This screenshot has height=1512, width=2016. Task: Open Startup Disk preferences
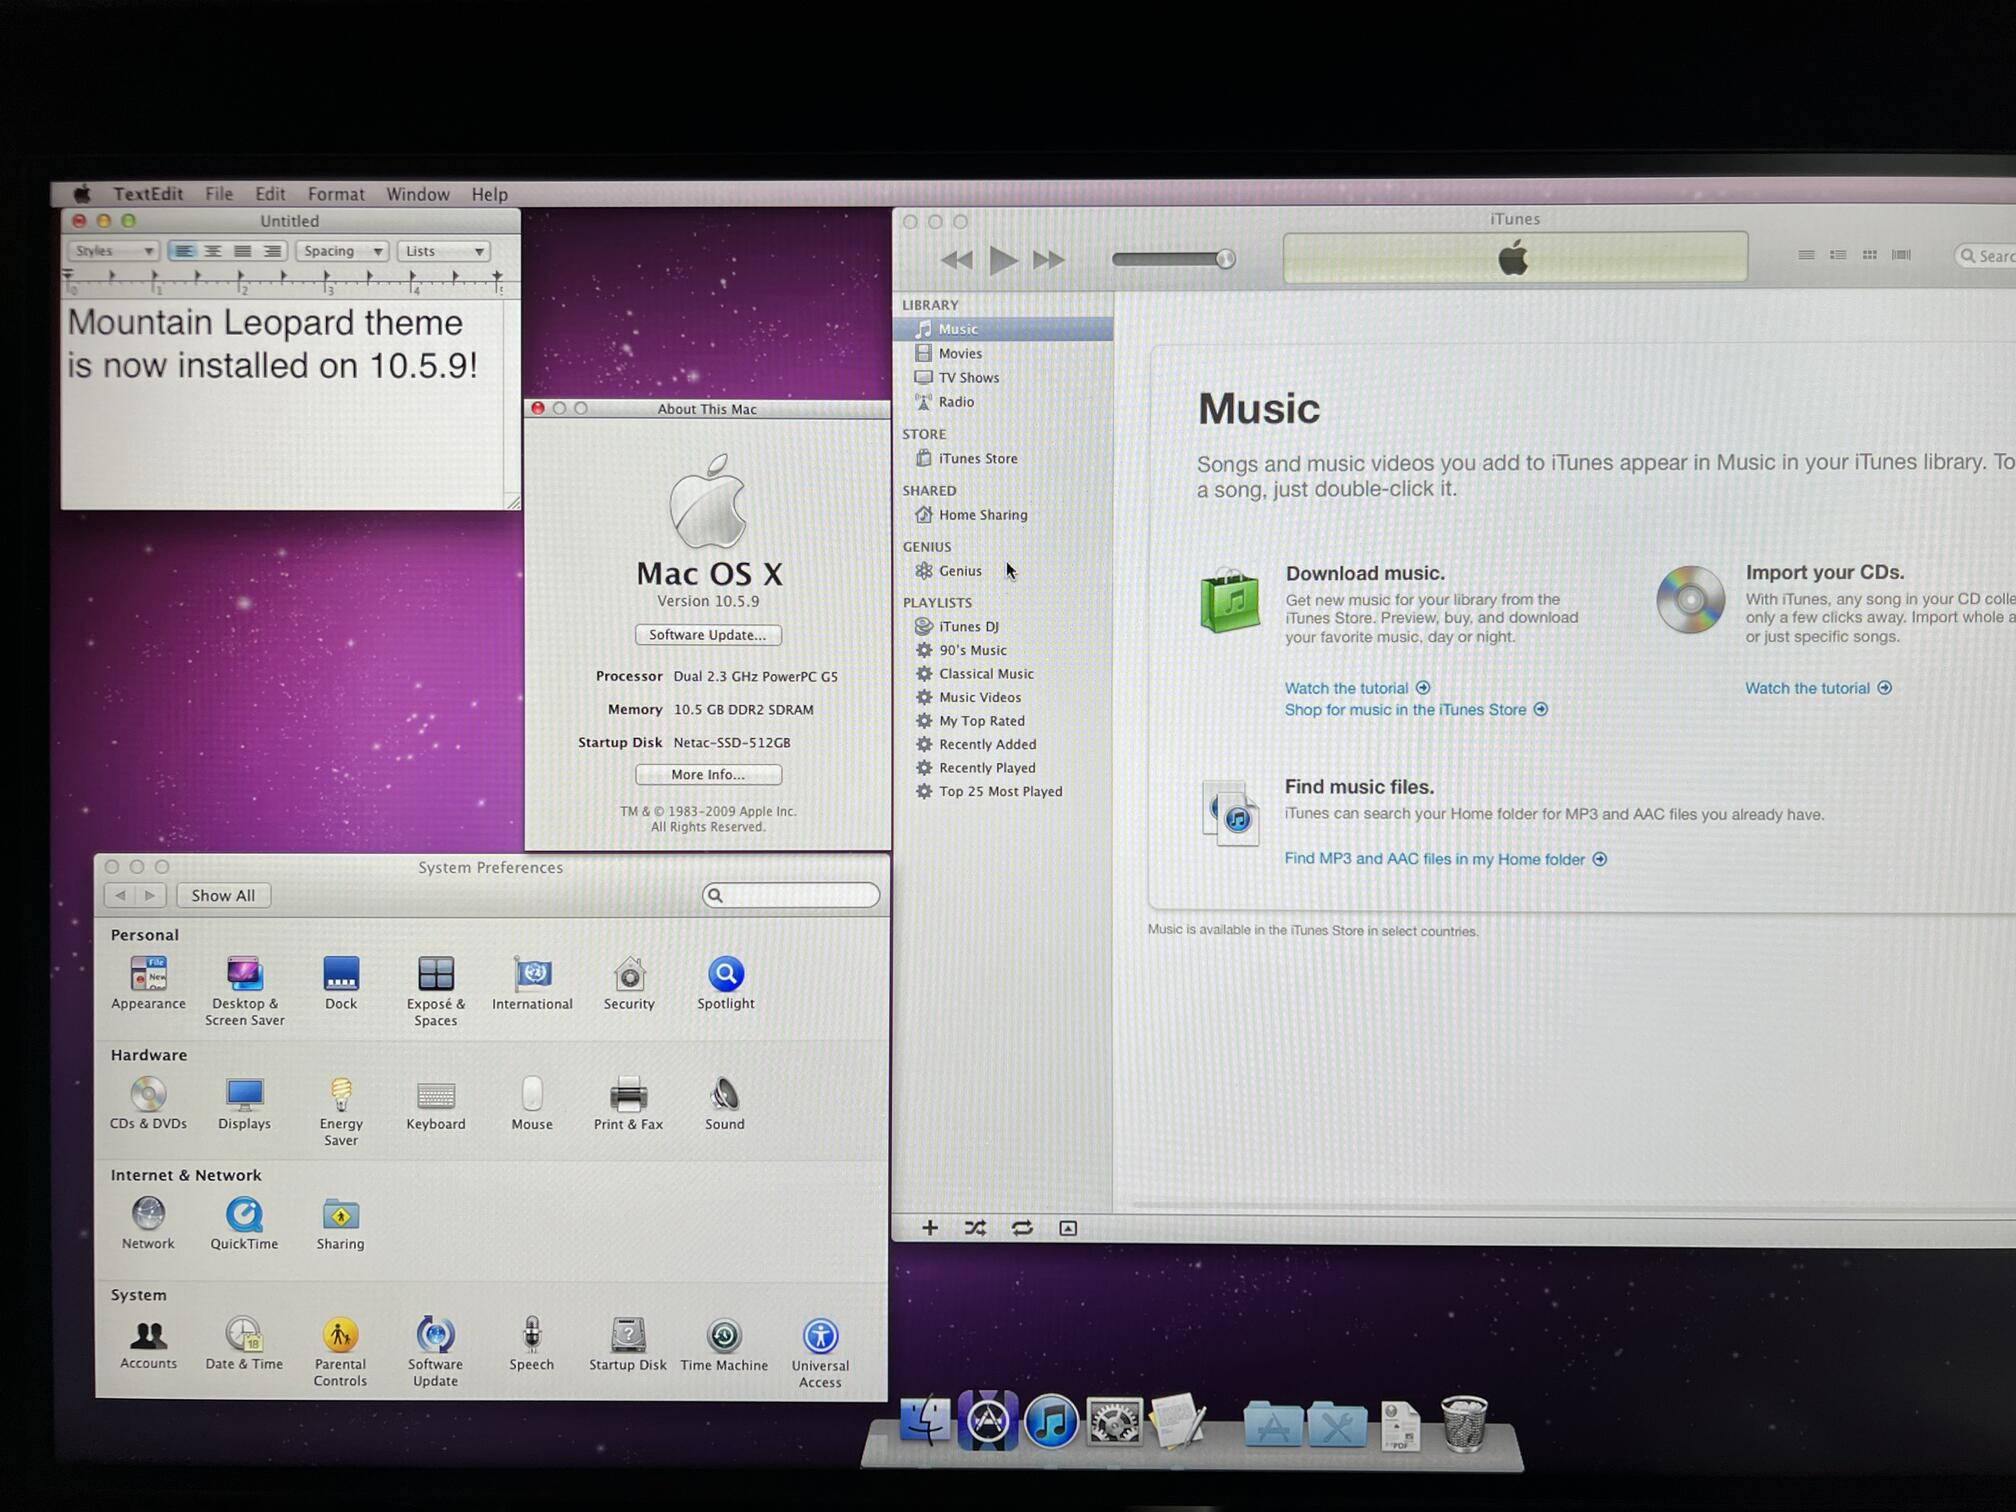coord(627,1344)
